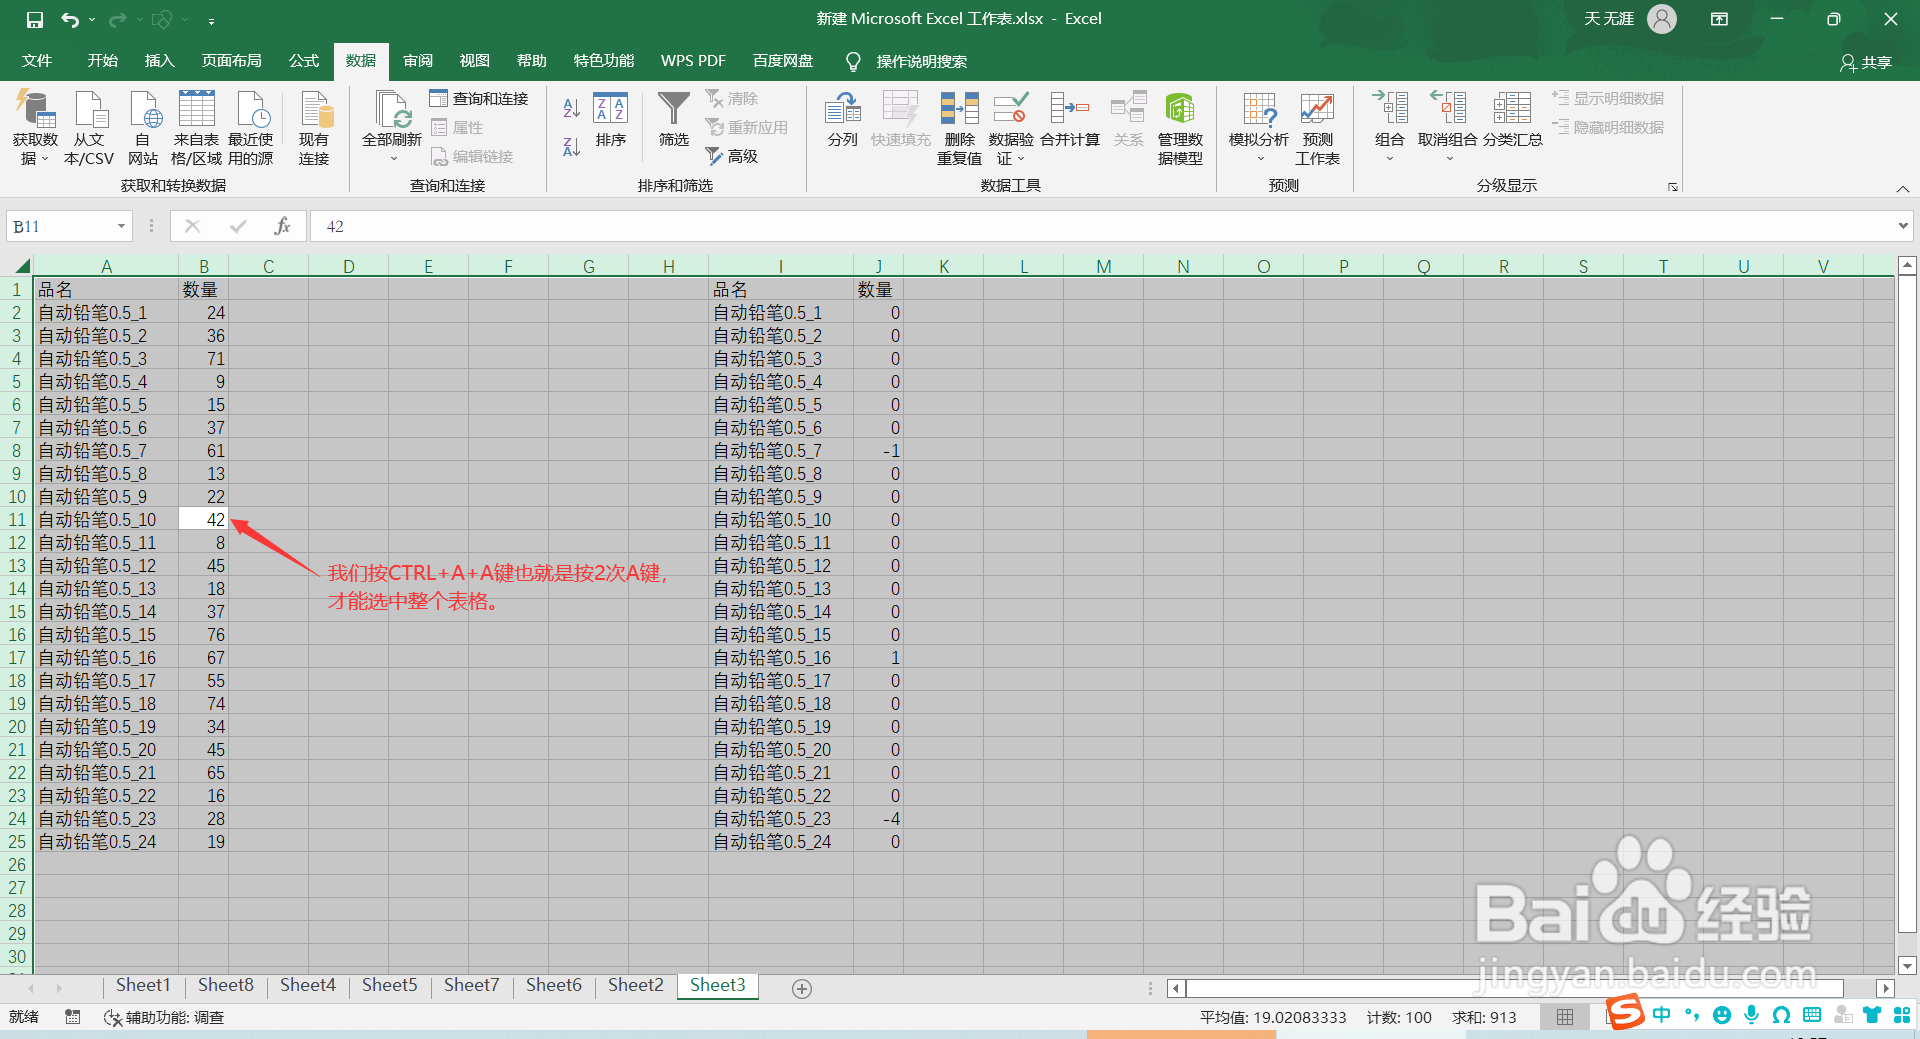Open Get Data dropdown
Screen dimensions: 1920x1039
[35, 128]
